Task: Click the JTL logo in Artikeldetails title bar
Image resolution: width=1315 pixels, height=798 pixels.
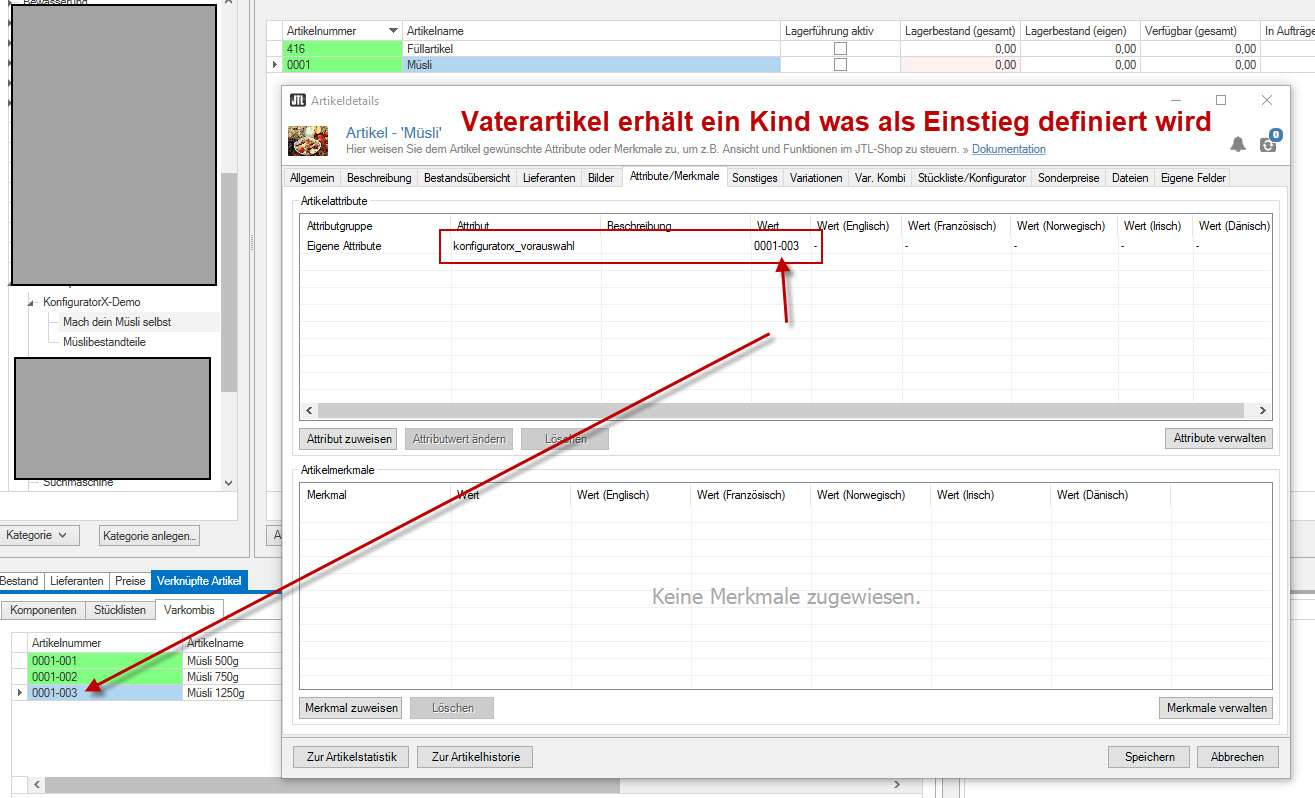Action: pyautogui.click(x=297, y=100)
